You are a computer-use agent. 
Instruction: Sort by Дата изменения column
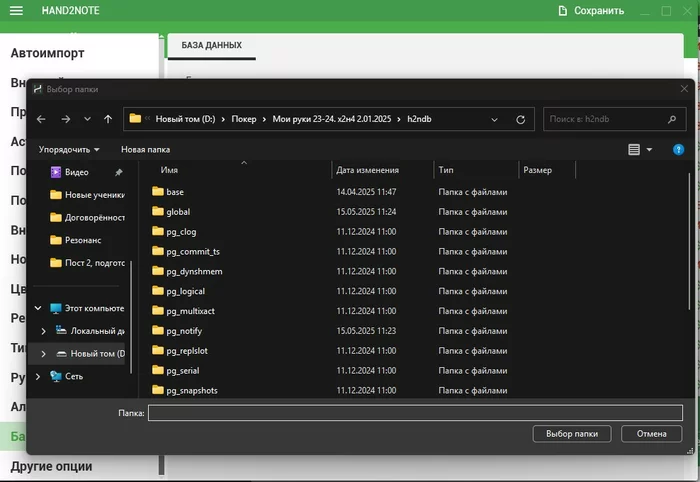(367, 170)
